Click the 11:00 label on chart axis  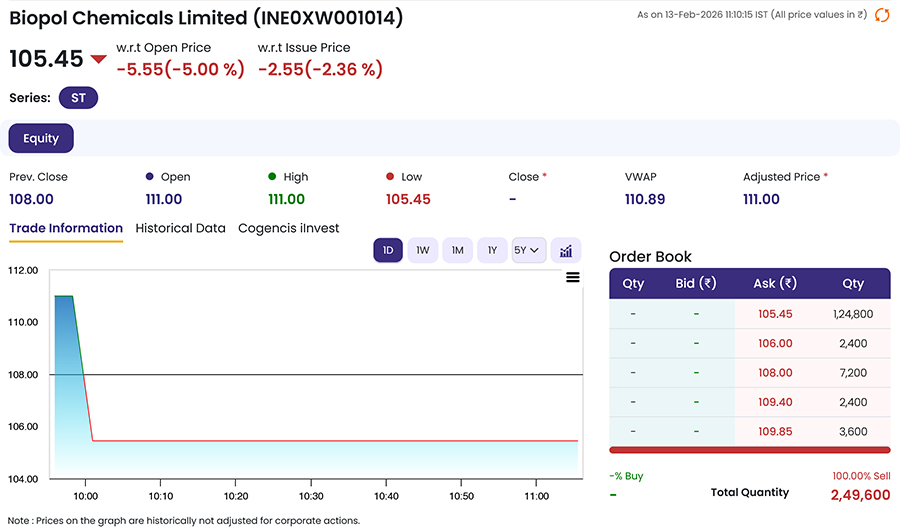click(x=536, y=496)
